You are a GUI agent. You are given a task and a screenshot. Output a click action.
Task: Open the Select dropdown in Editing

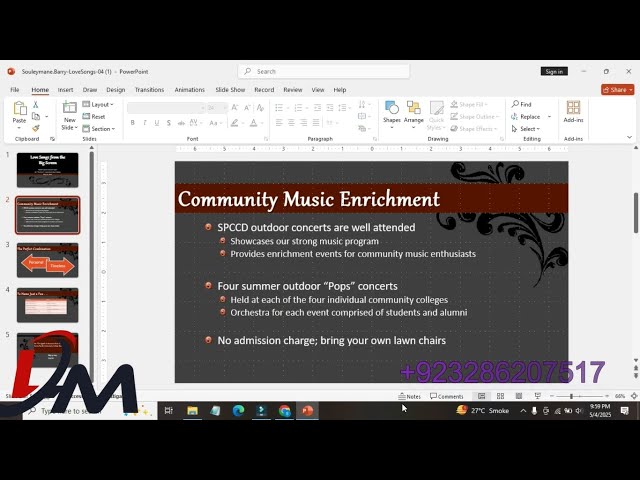(526, 129)
